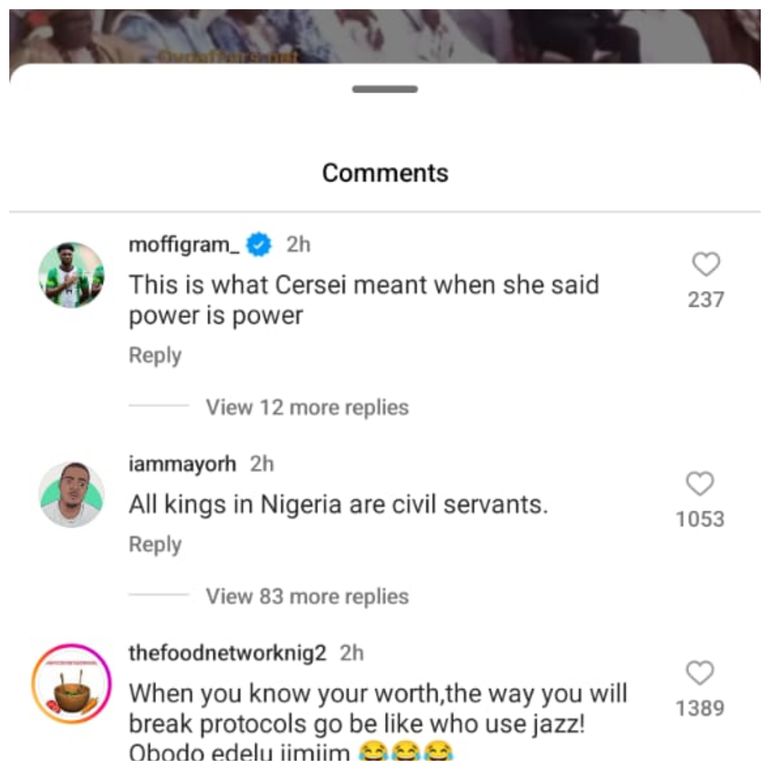Tap the blue verified badge beside moffigram_
This screenshot has height=770, width=770.
pyautogui.click(x=259, y=244)
